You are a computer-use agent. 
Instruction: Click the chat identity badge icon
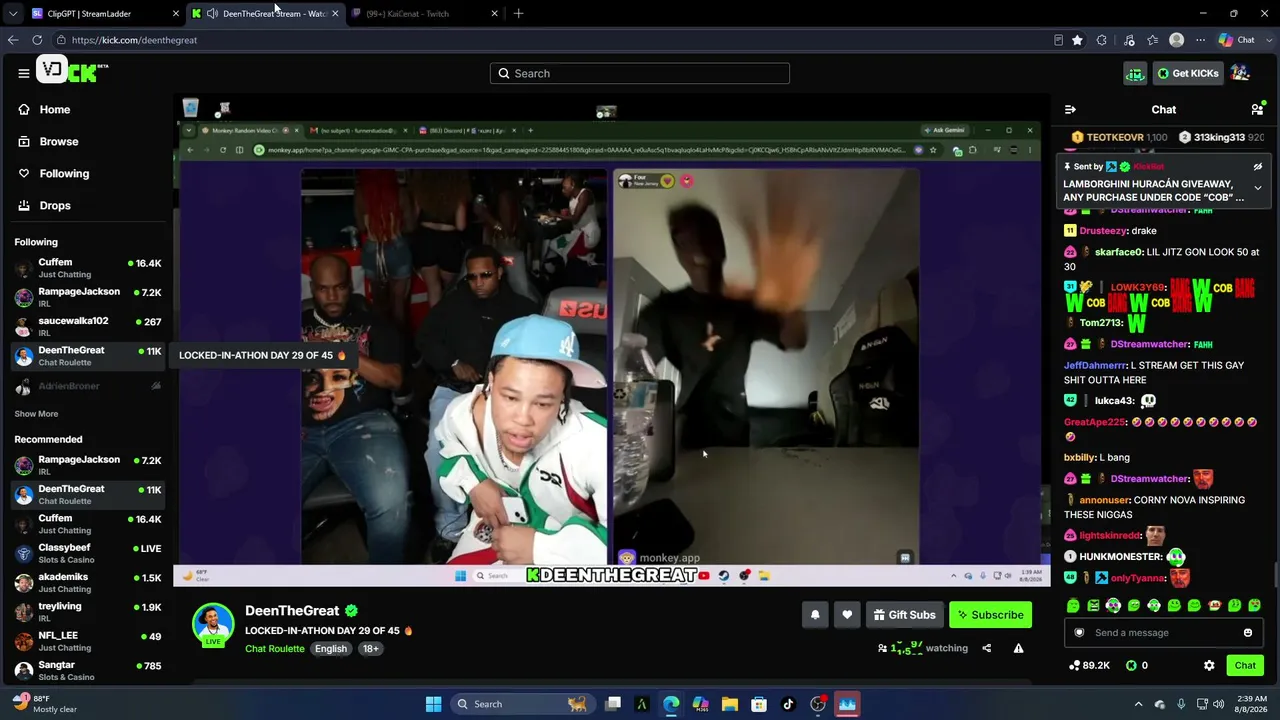[x=1079, y=632]
